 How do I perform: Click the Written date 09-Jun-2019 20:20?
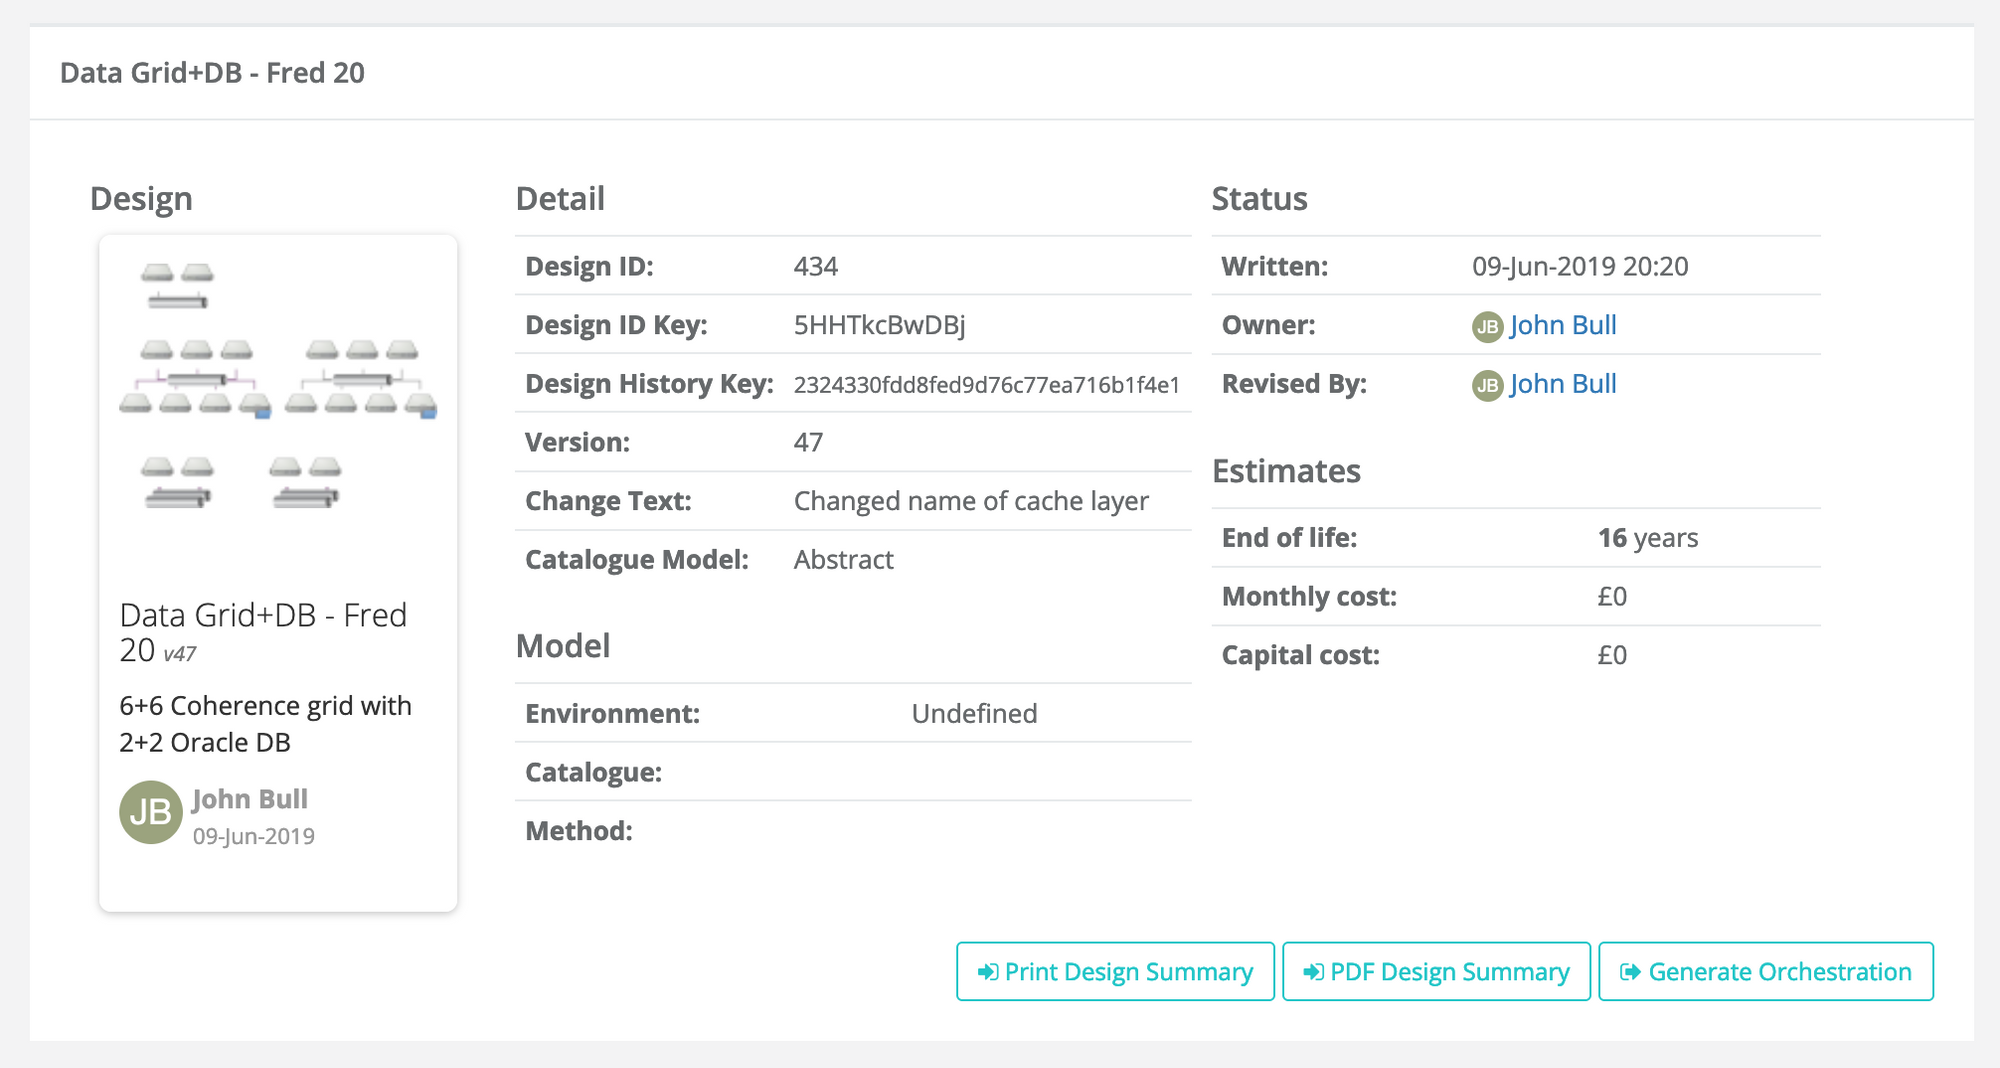point(1579,267)
